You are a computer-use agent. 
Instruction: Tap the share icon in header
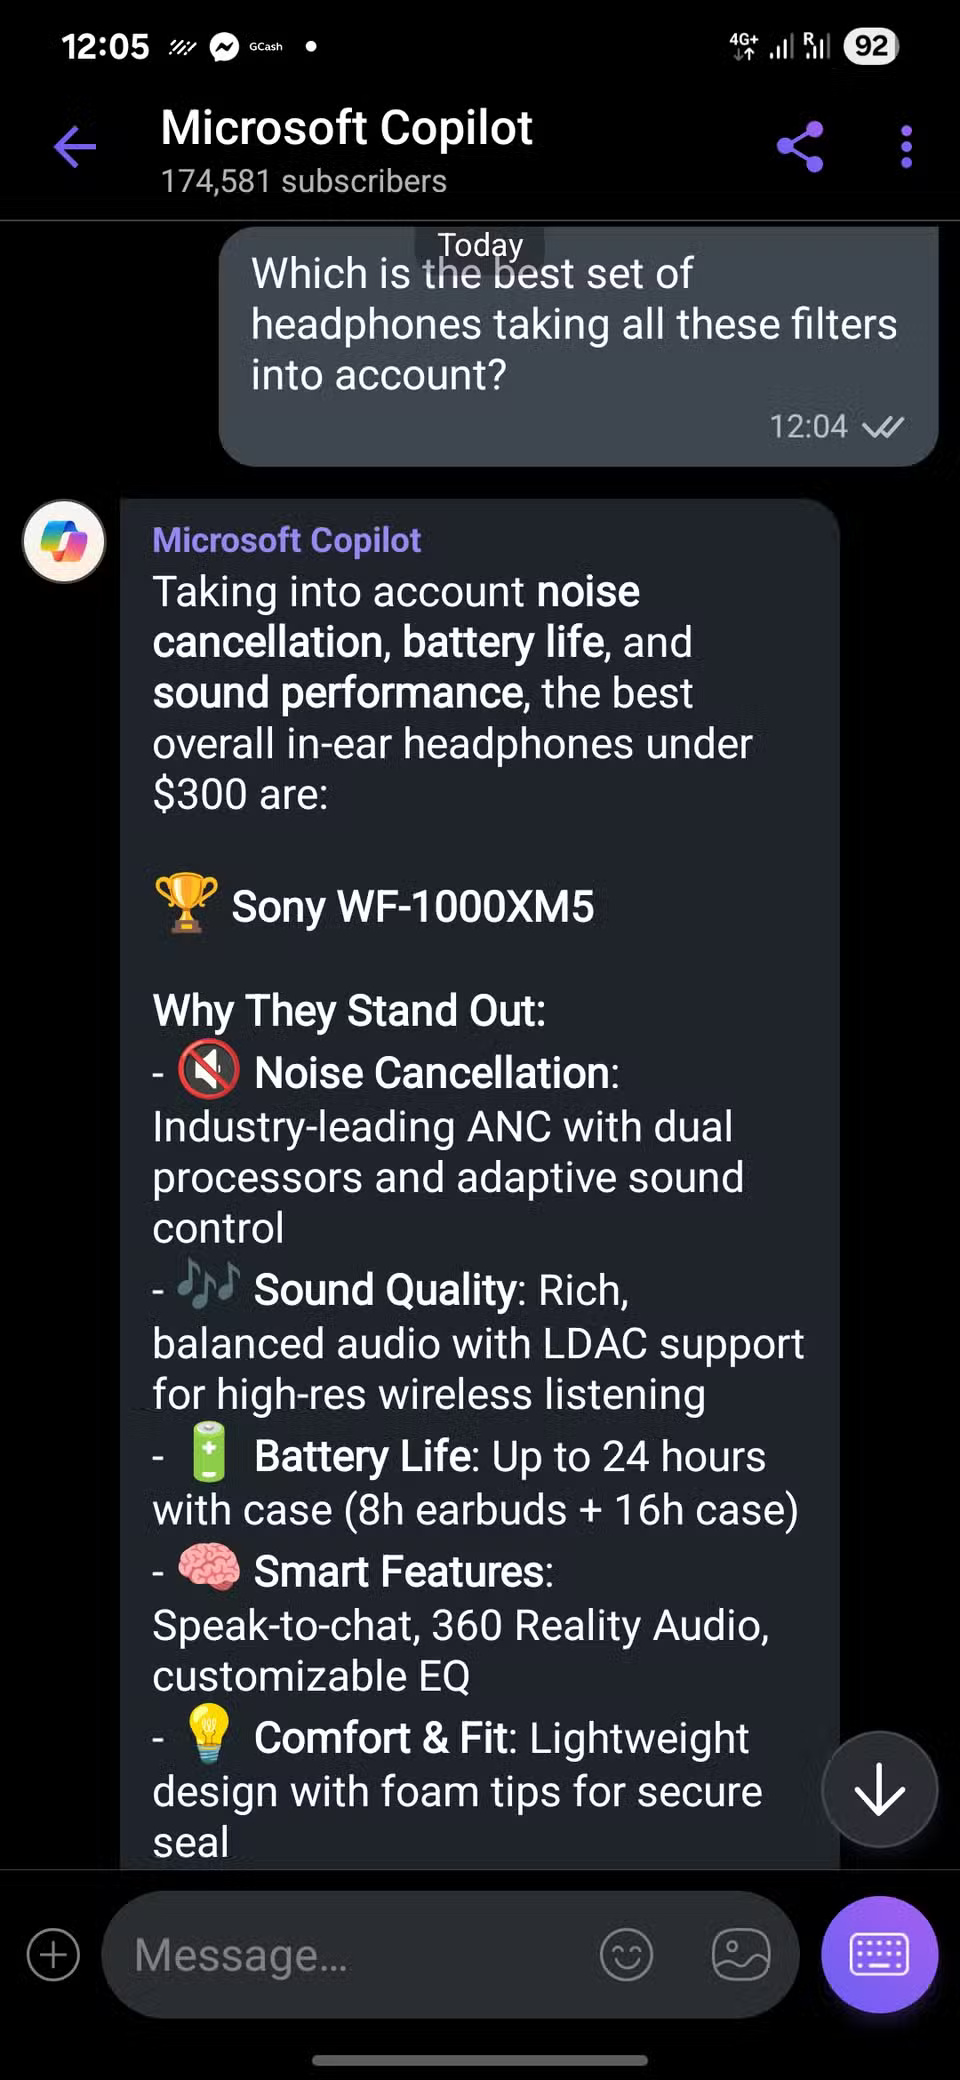(x=800, y=147)
